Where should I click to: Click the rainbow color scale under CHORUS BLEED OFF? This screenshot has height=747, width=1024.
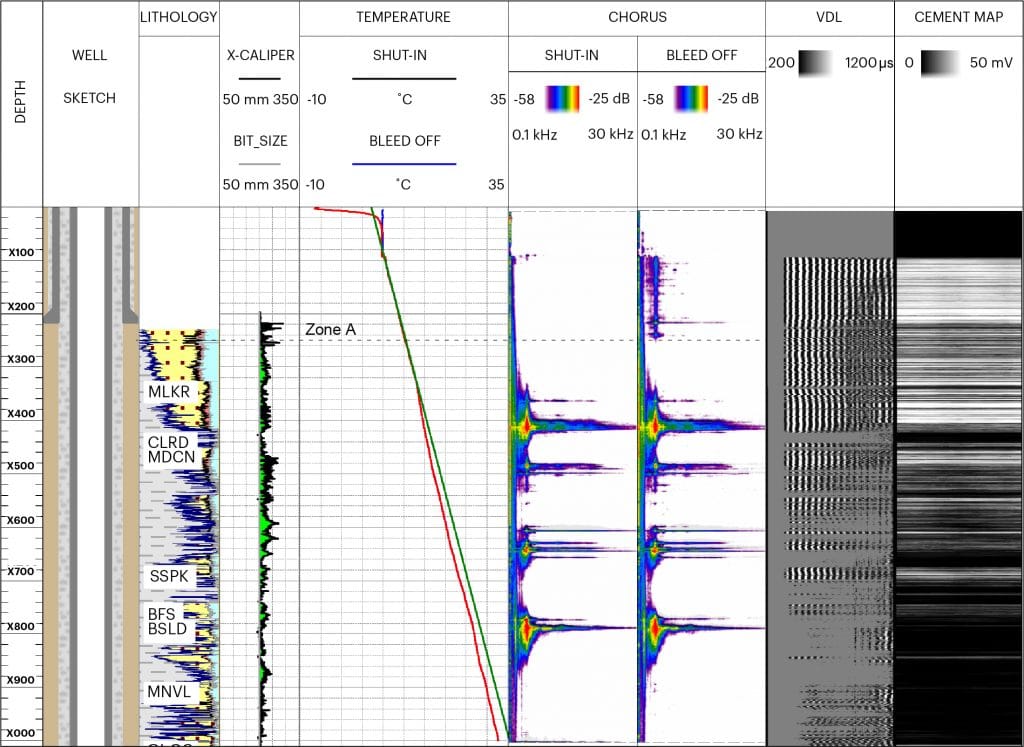pos(691,98)
